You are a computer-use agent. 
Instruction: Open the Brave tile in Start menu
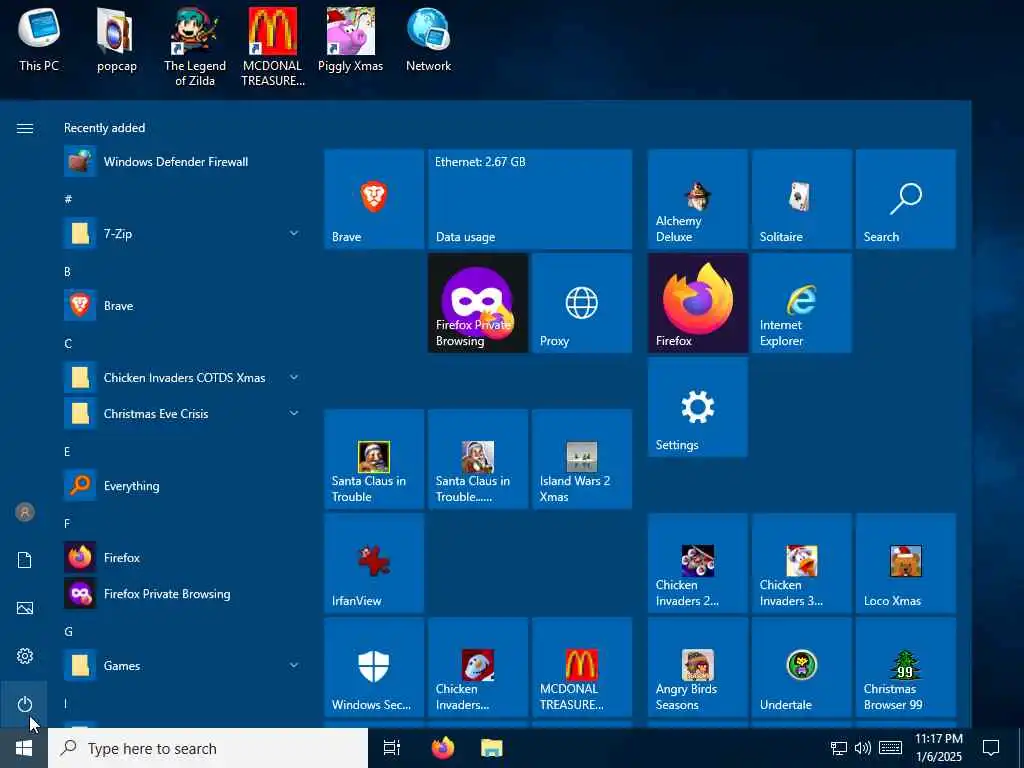[374, 199]
